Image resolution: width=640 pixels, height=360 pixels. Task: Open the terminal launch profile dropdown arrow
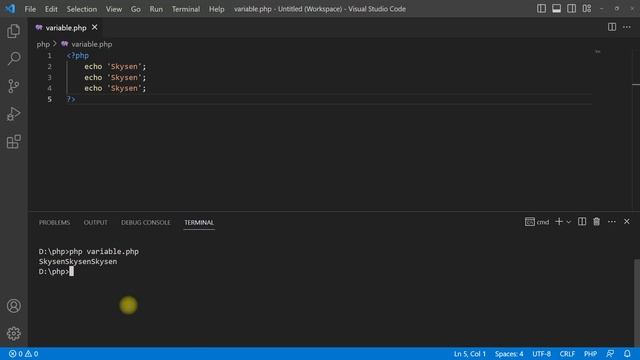[x=568, y=222]
